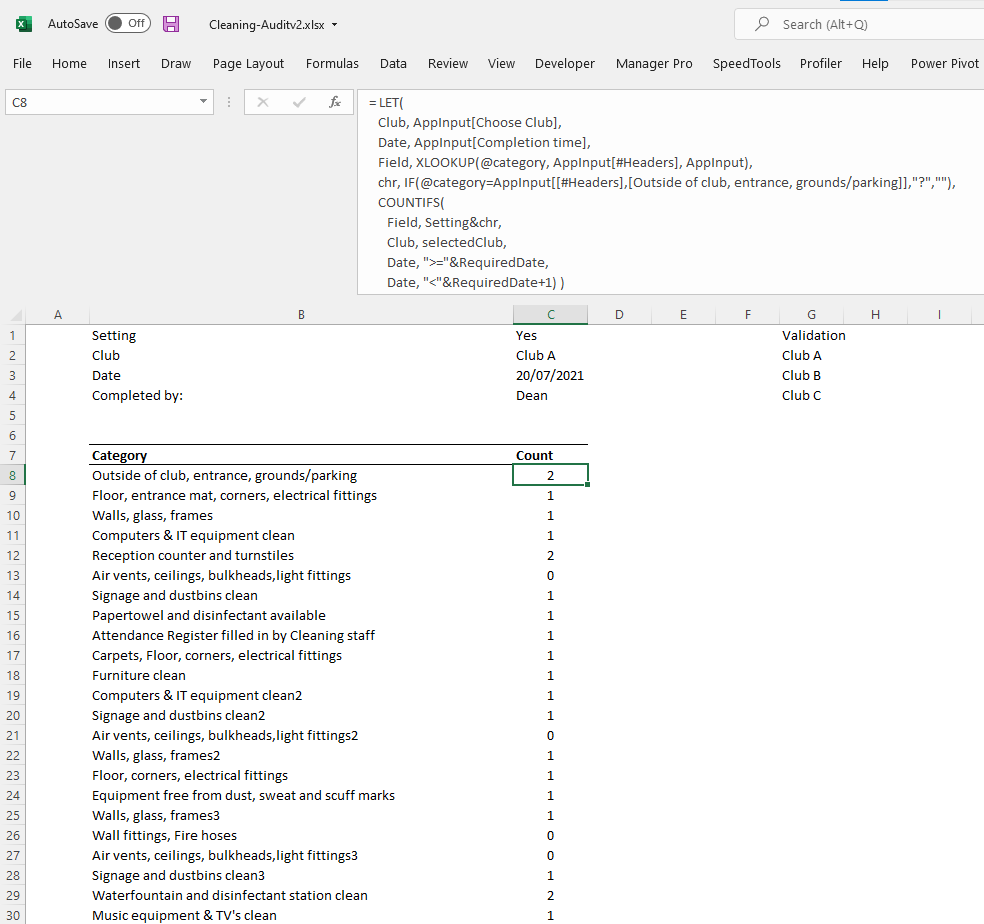Open the SpeedTools tab
984x924 pixels.
[746, 63]
